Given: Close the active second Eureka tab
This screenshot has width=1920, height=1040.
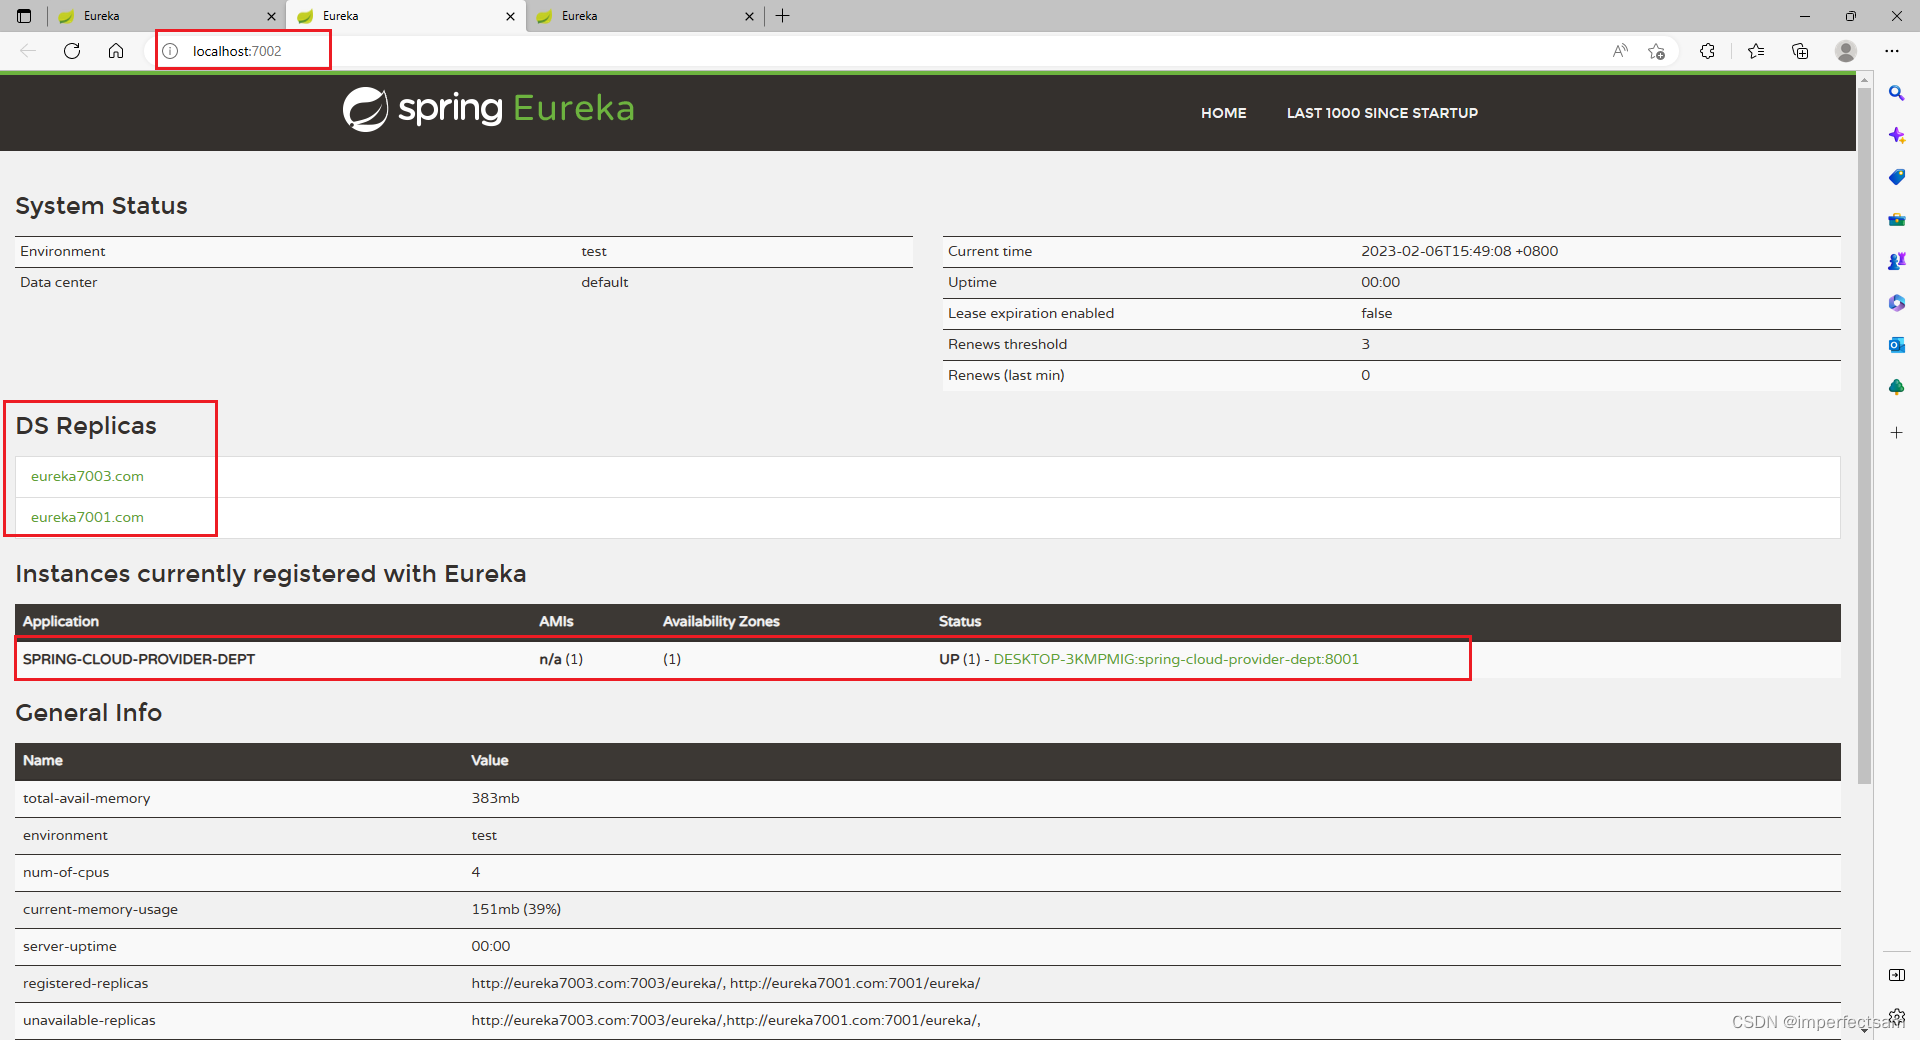Looking at the screenshot, I should click(x=510, y=16).
